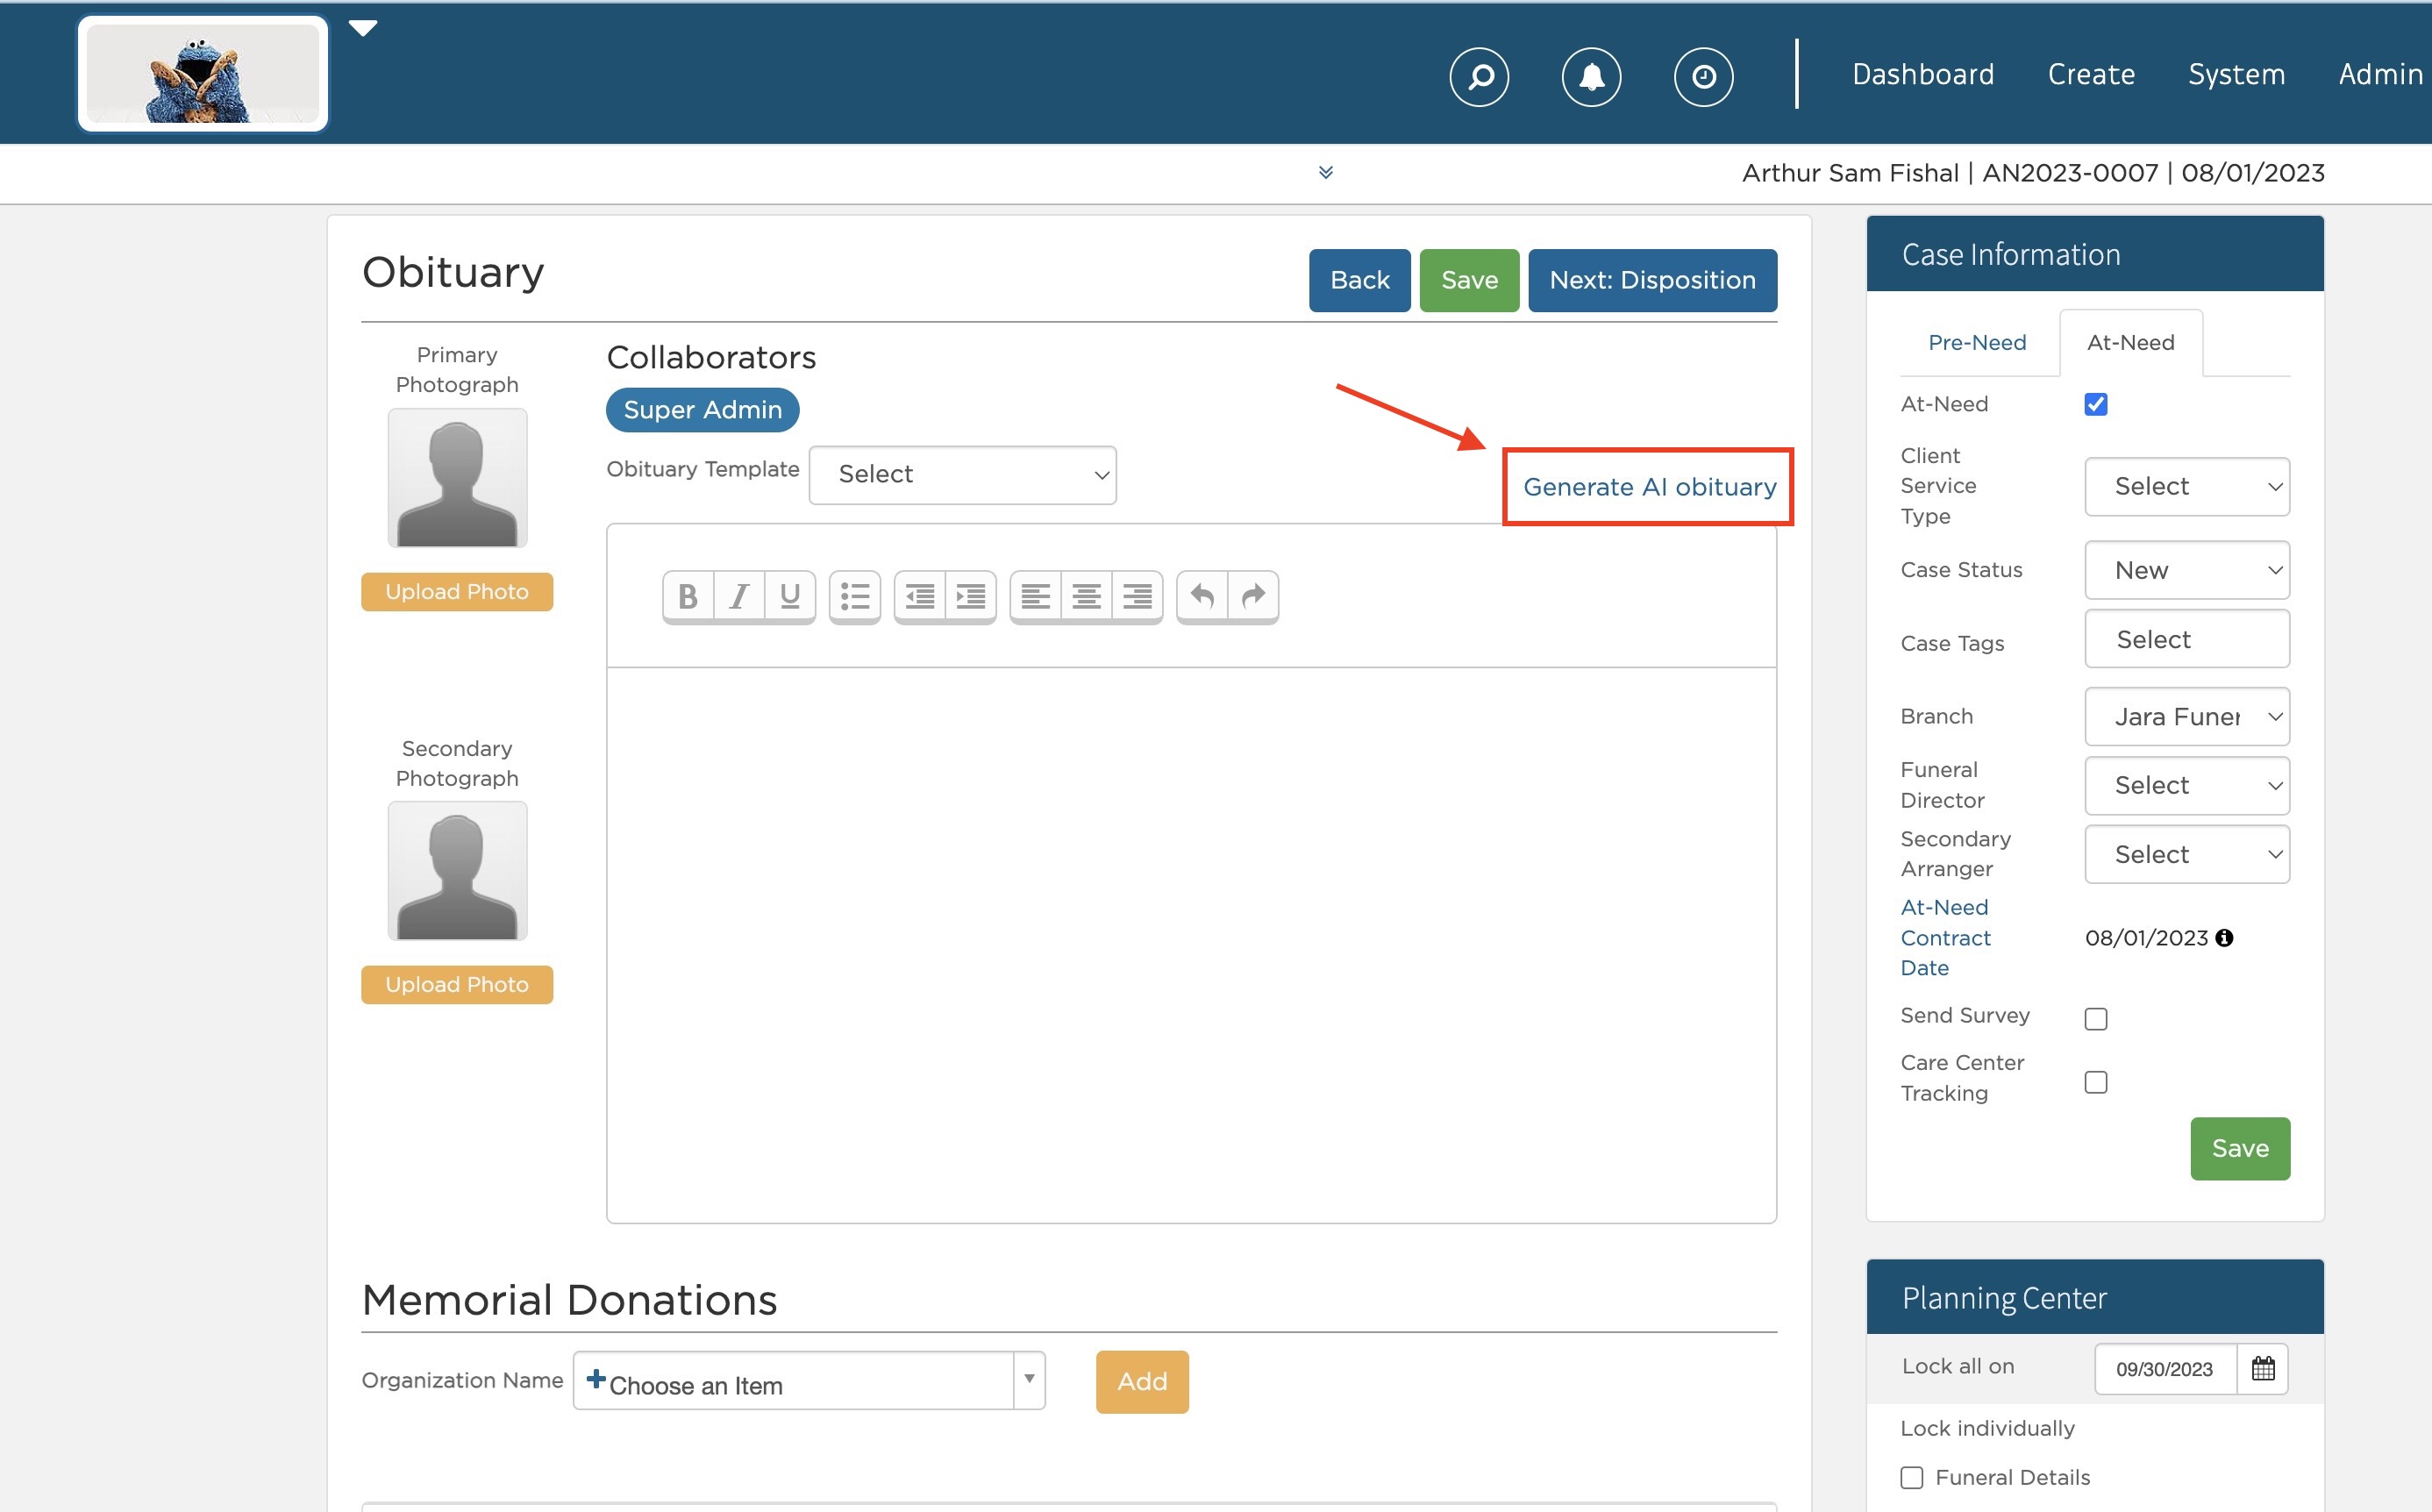Center align text in editor toolbar
Image resolution: width=2432 pixels, height=1512 pixels.
pos(1086,596)
